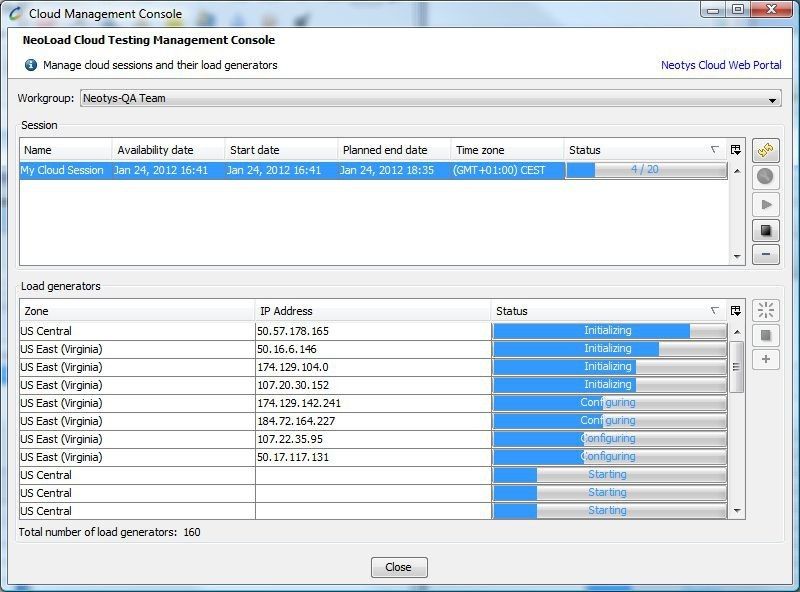Image resolution: width=800 pixels, height=592 pixels.
Task: Select IP address 107.22.35.95 cell
Action: click(x=373, y=439)
